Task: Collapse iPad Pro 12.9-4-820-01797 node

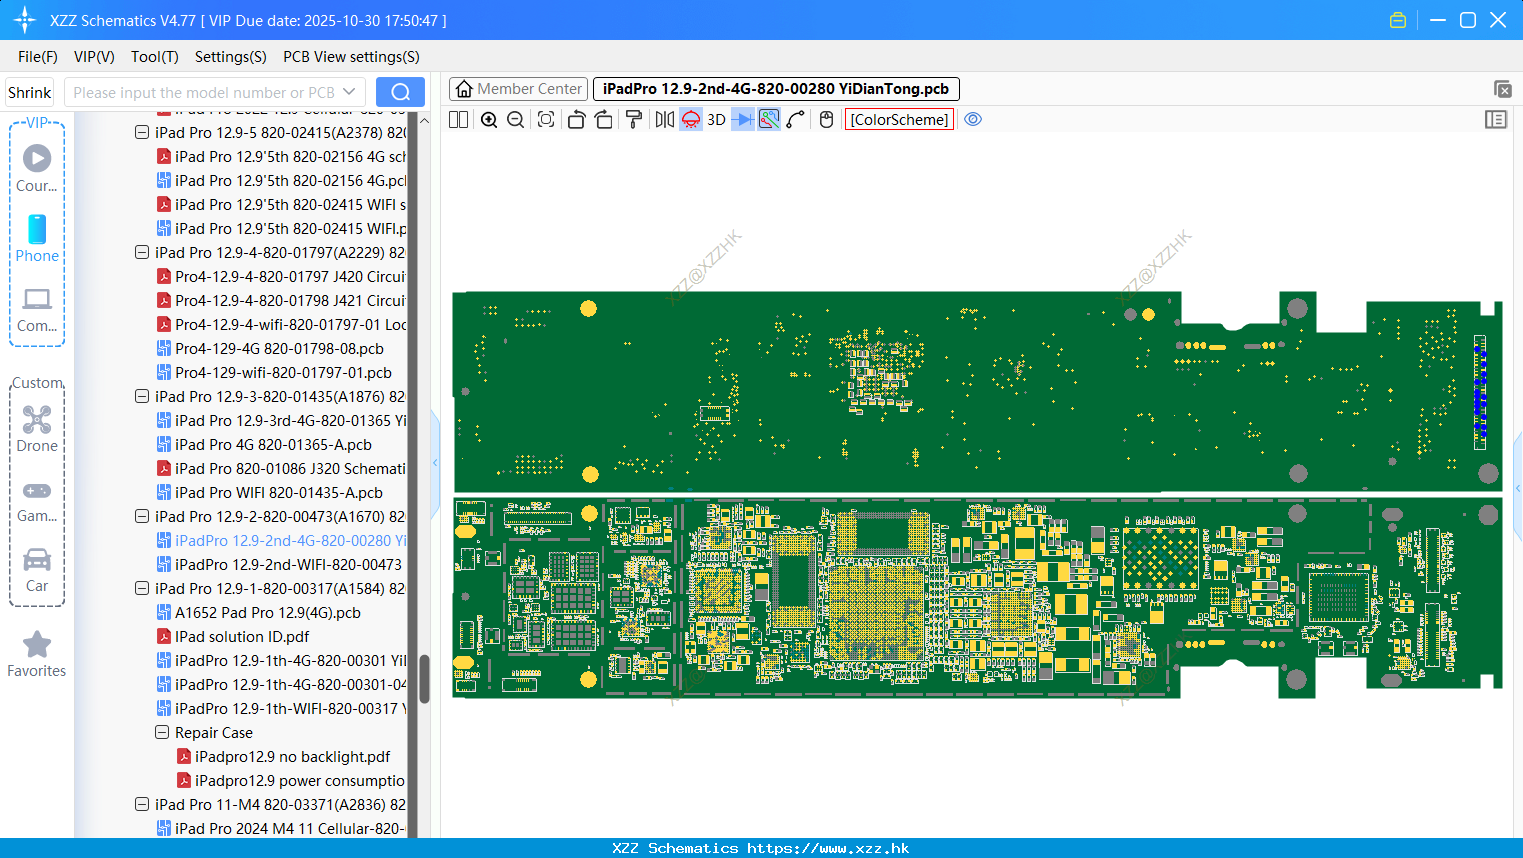Action: tap(142, 252)
